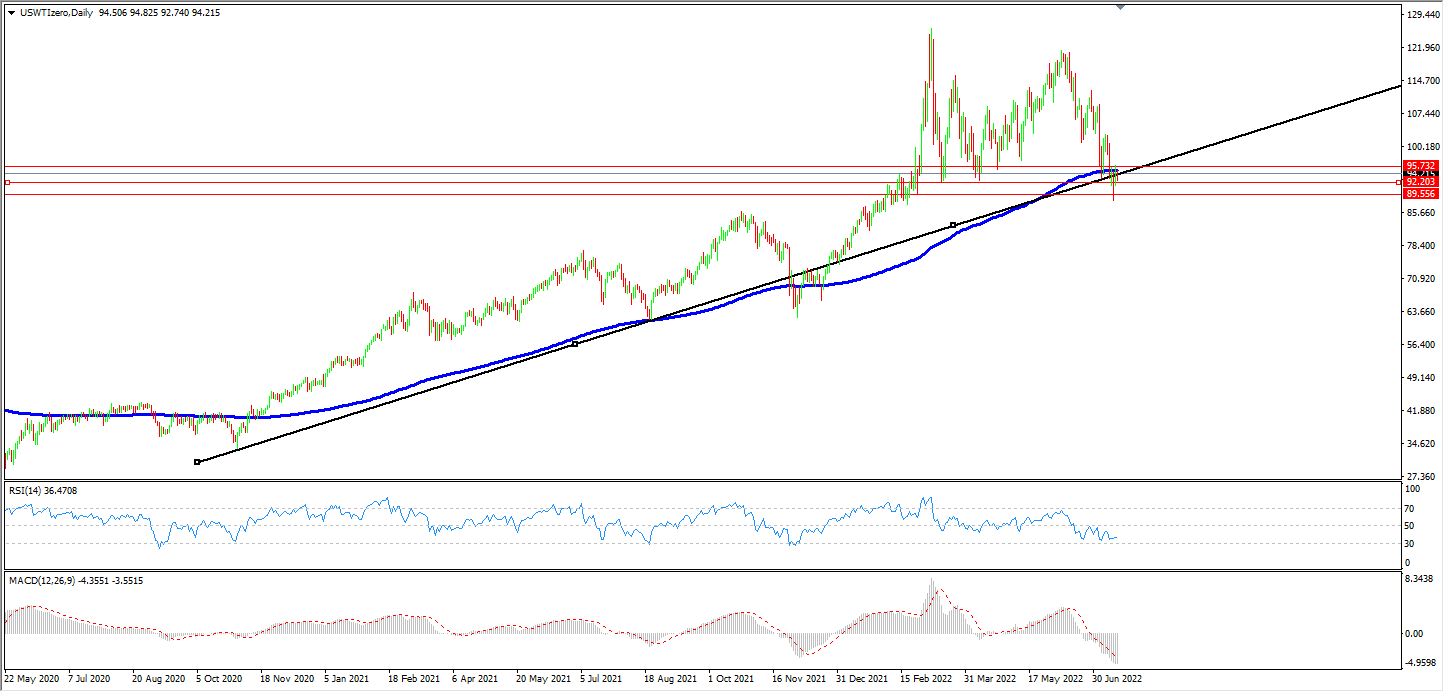The height and width of the screenshot is (692, 1444).
Task: Select the trendline's upper anchor point
Action: [x=953, y=225]
